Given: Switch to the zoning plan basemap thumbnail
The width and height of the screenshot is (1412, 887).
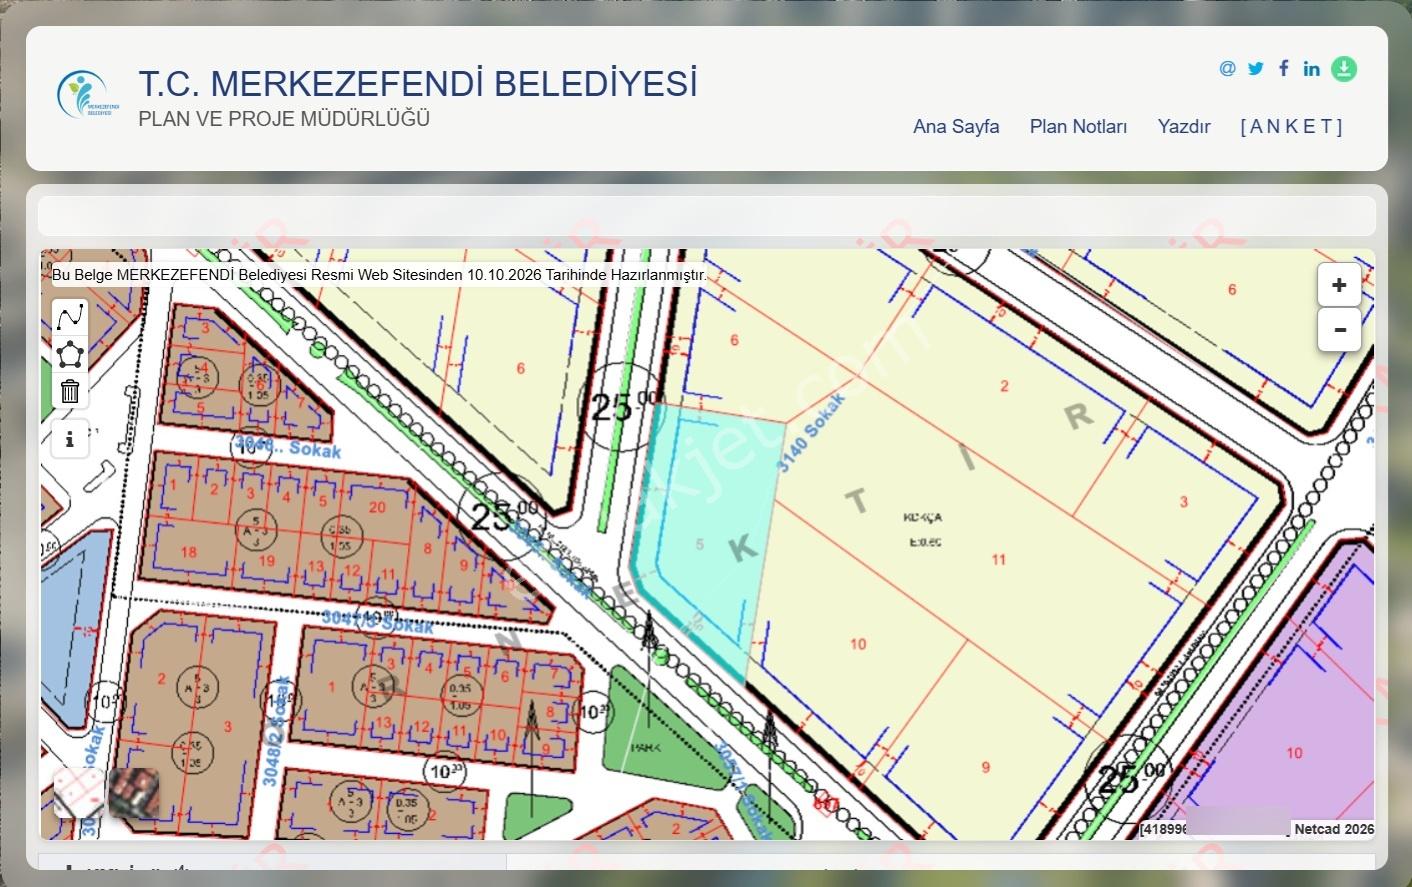Looking at the screenshot, I should 78,793.
